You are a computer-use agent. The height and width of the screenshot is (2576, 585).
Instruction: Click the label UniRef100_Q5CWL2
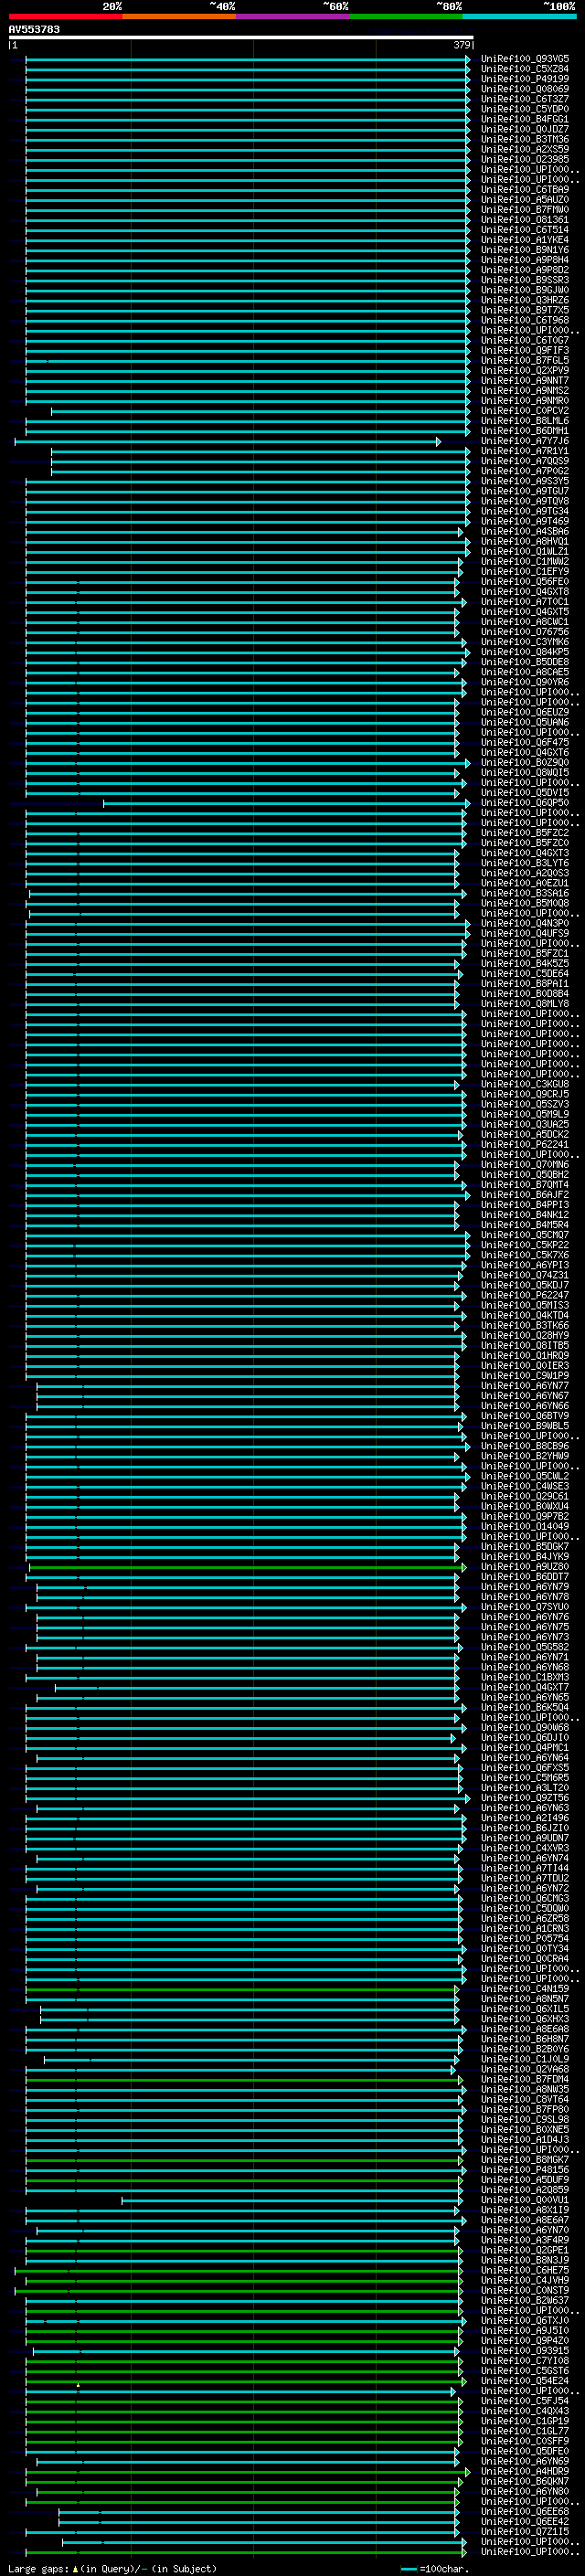point(525,1476)
